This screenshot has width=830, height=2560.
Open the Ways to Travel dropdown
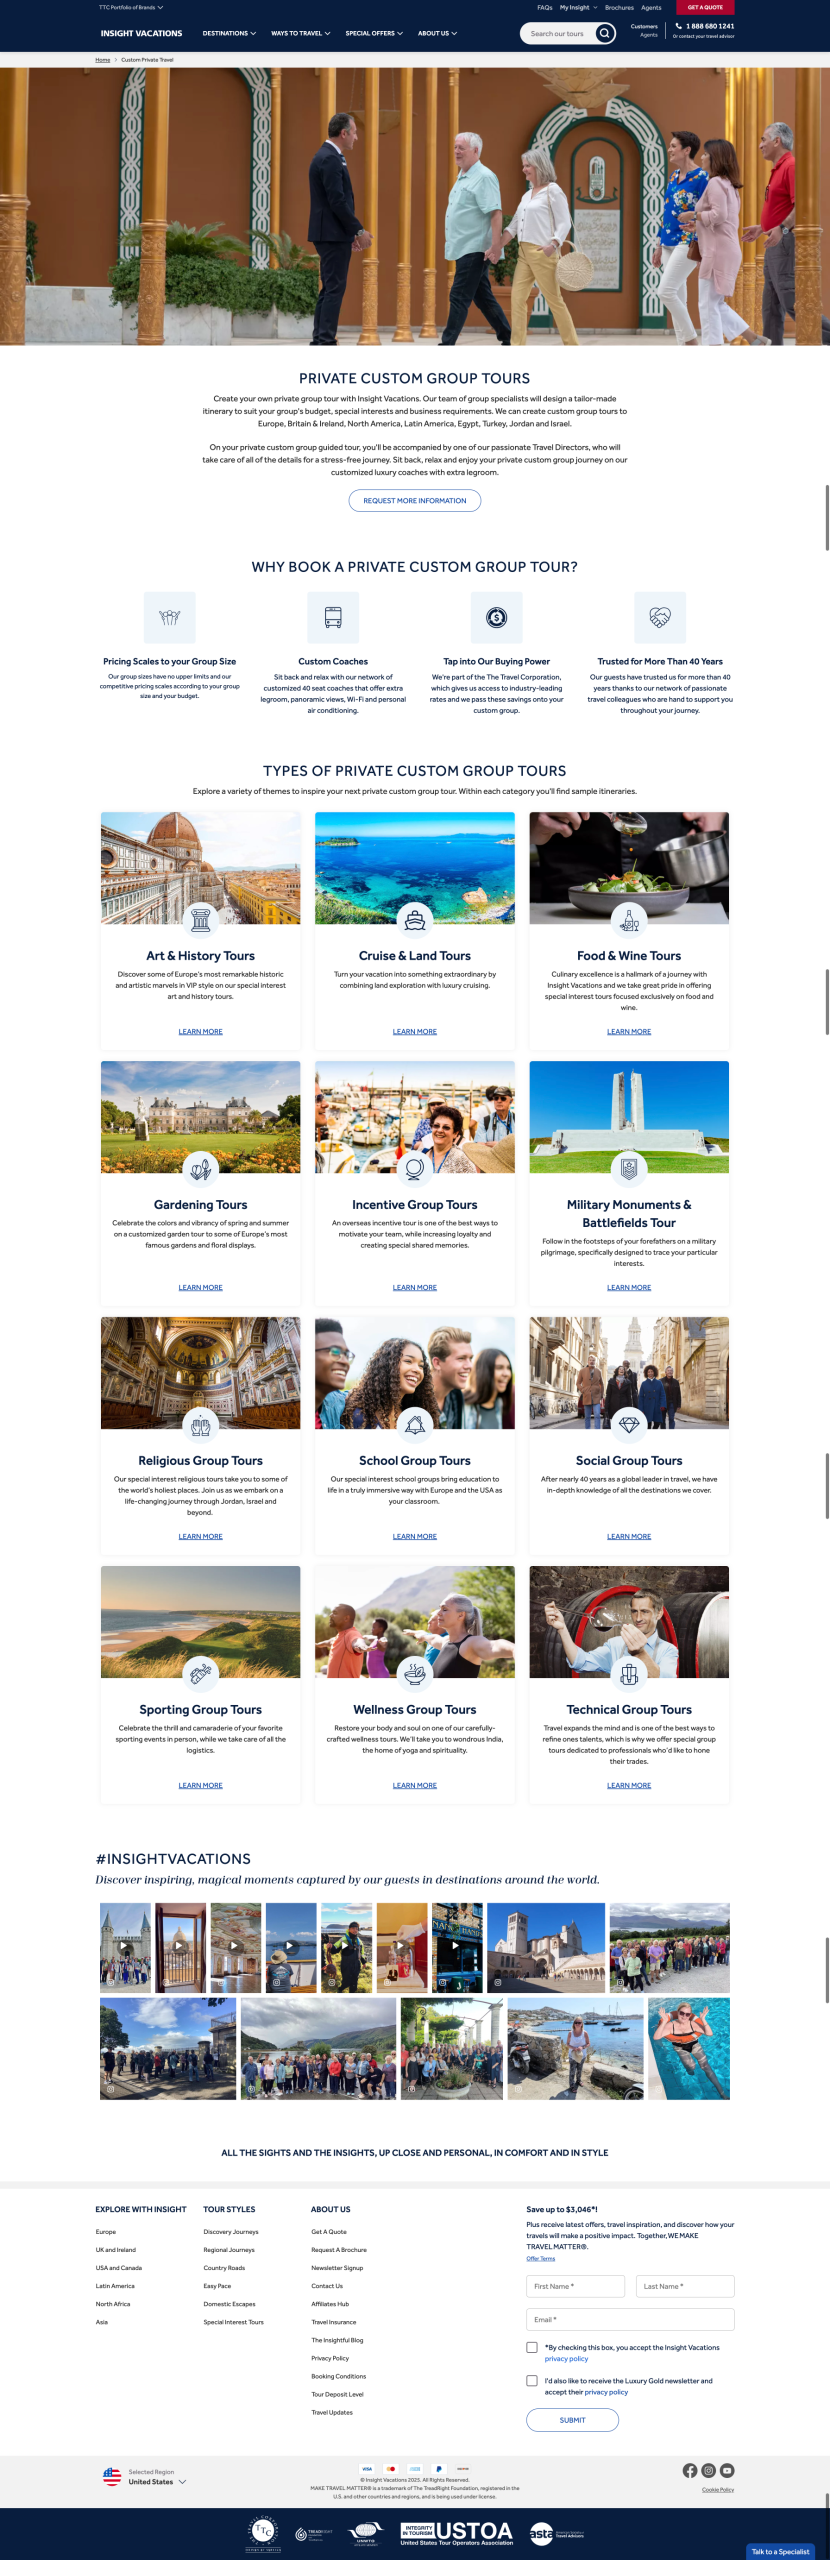pos(300,33)
